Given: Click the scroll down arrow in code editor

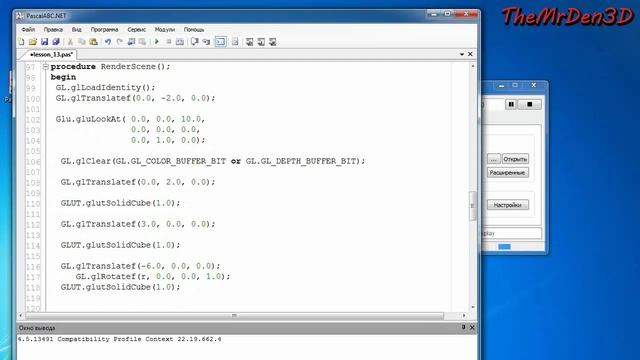Looking at the screenshot, I should click(x=473, y=307).
